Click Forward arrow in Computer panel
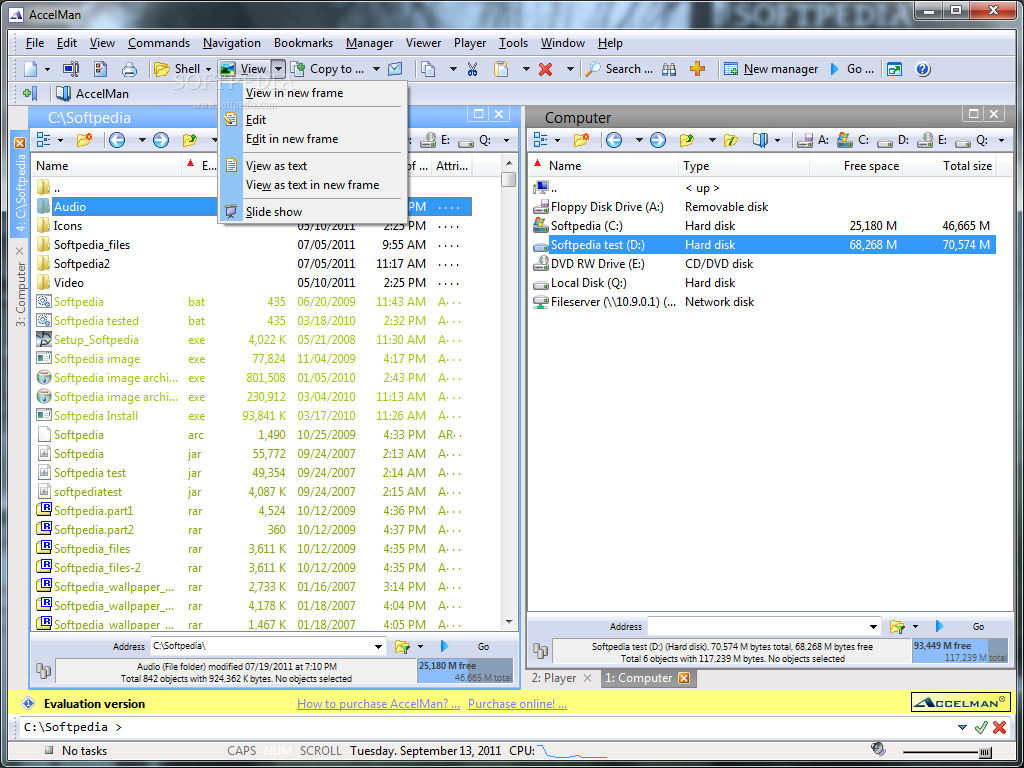This screenshot has height=768, width=1024. (x=658, y=140)
